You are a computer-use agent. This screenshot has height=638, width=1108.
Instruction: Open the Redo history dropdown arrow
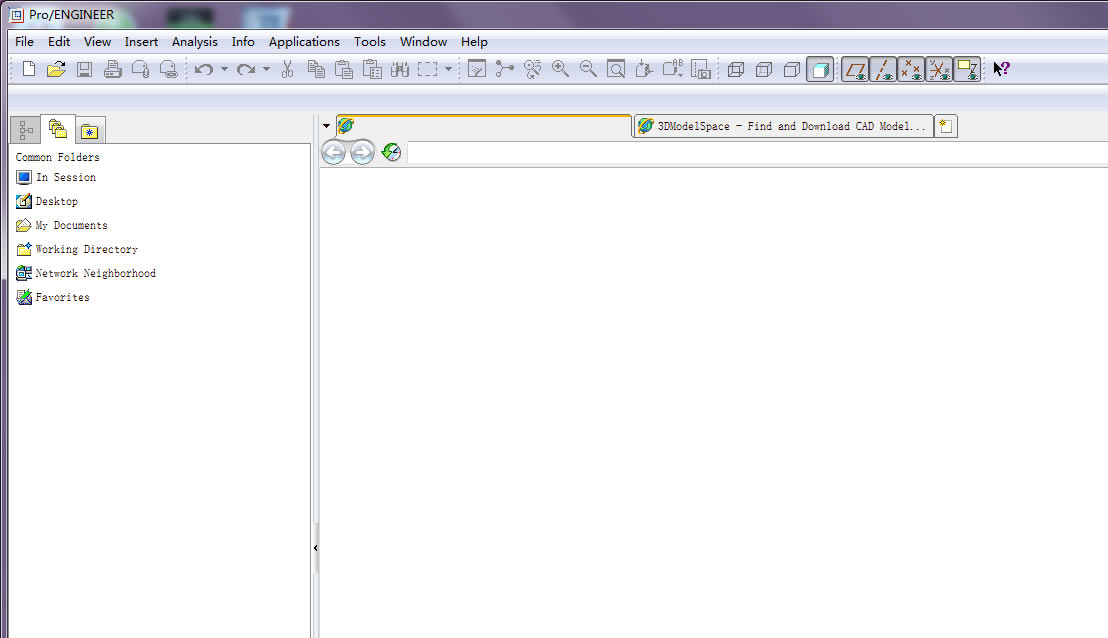tap(266, 69)
